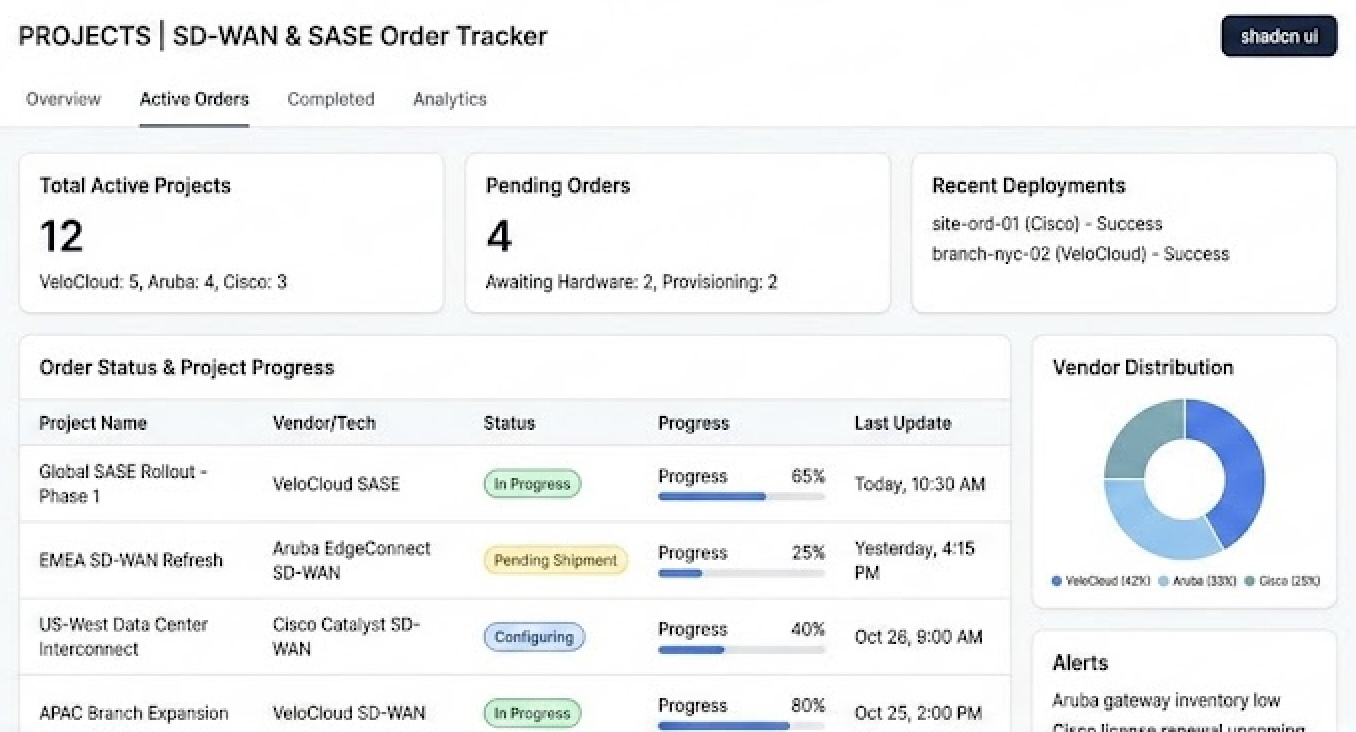Go to the Analytics tab

point(449,99)
